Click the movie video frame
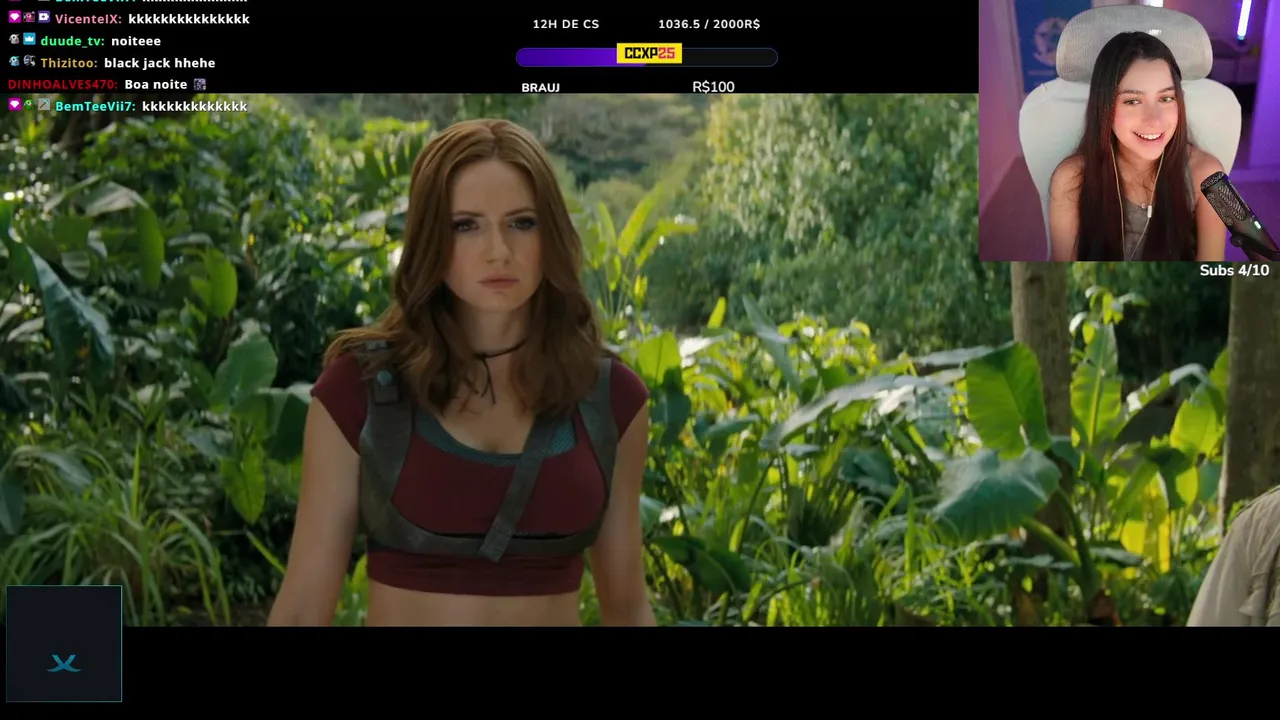This screenshot has height=720, width=1280. pyautogui.click(x=640, y=360)
